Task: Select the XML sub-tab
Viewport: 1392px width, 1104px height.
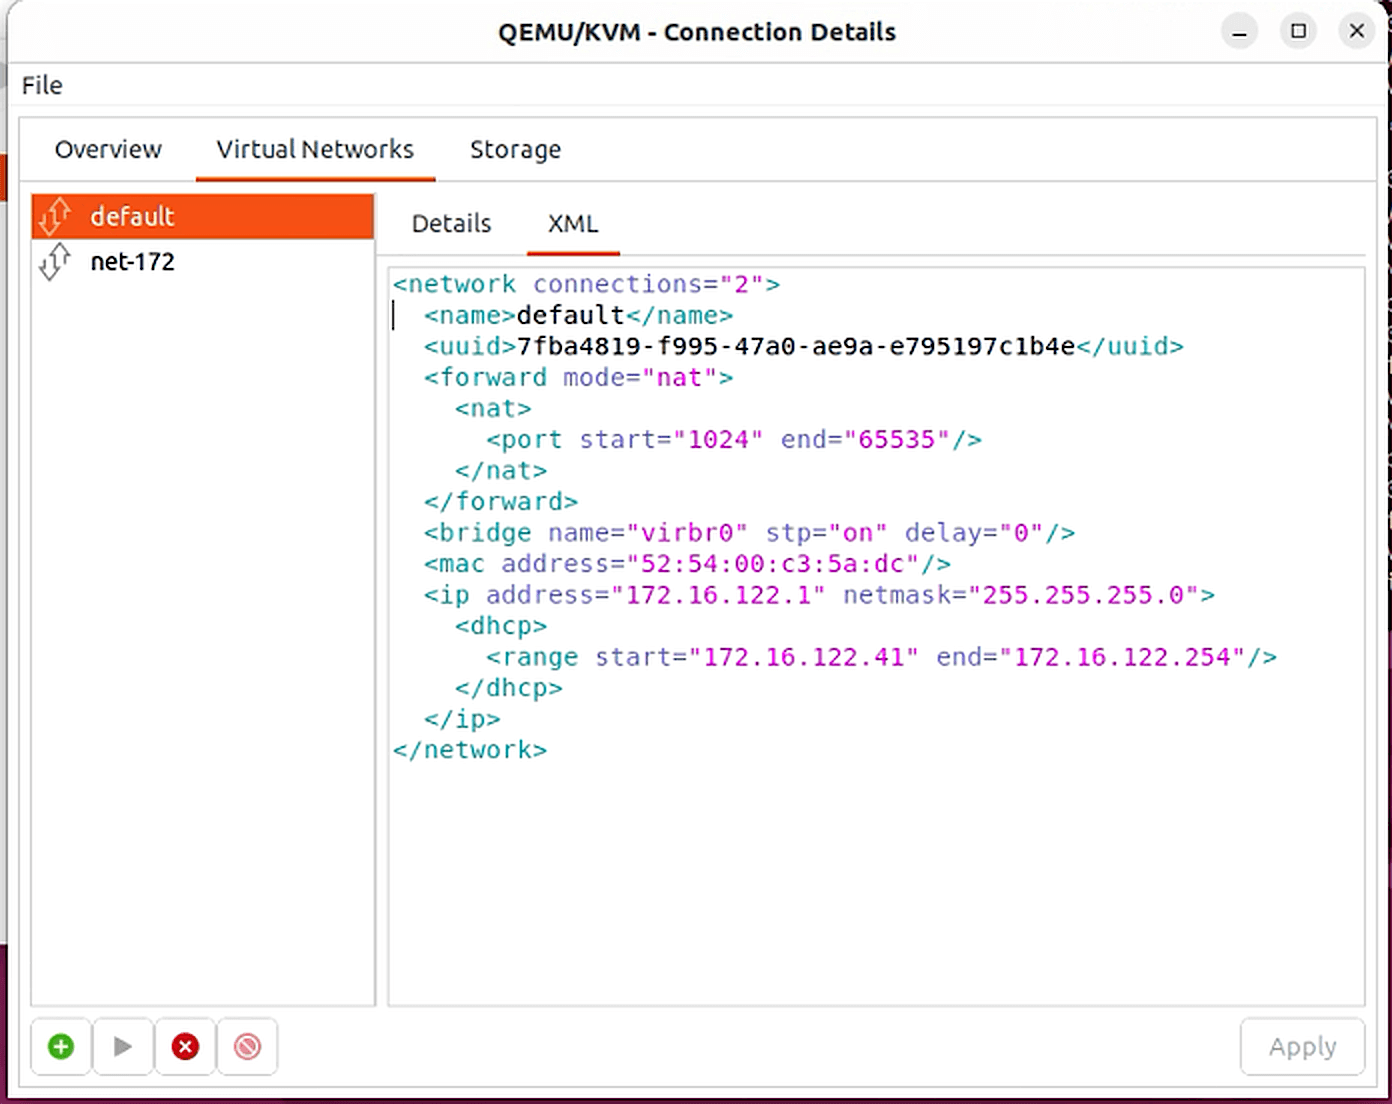Action: (573, 224)
